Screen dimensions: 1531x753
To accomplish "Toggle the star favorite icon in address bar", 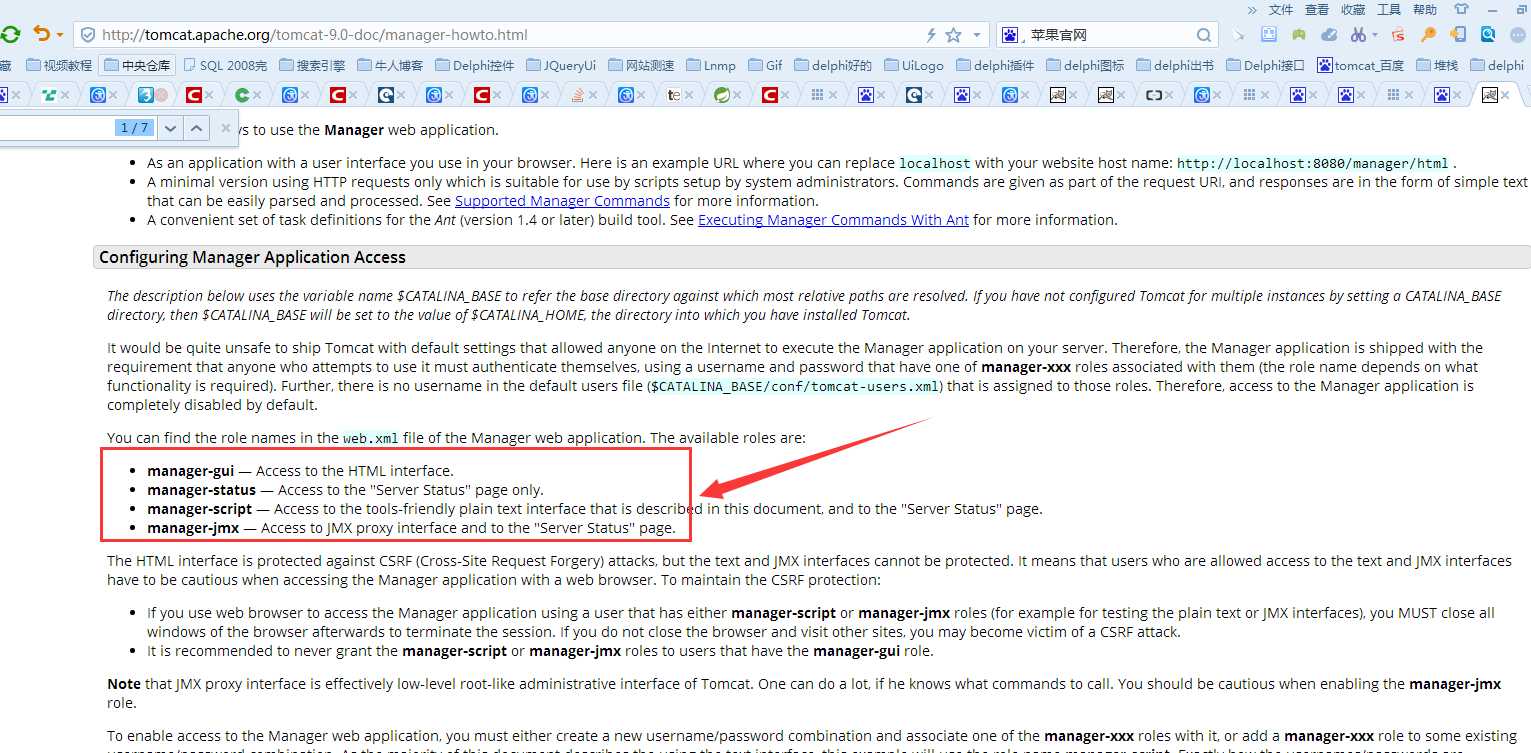I will (953, 35).
